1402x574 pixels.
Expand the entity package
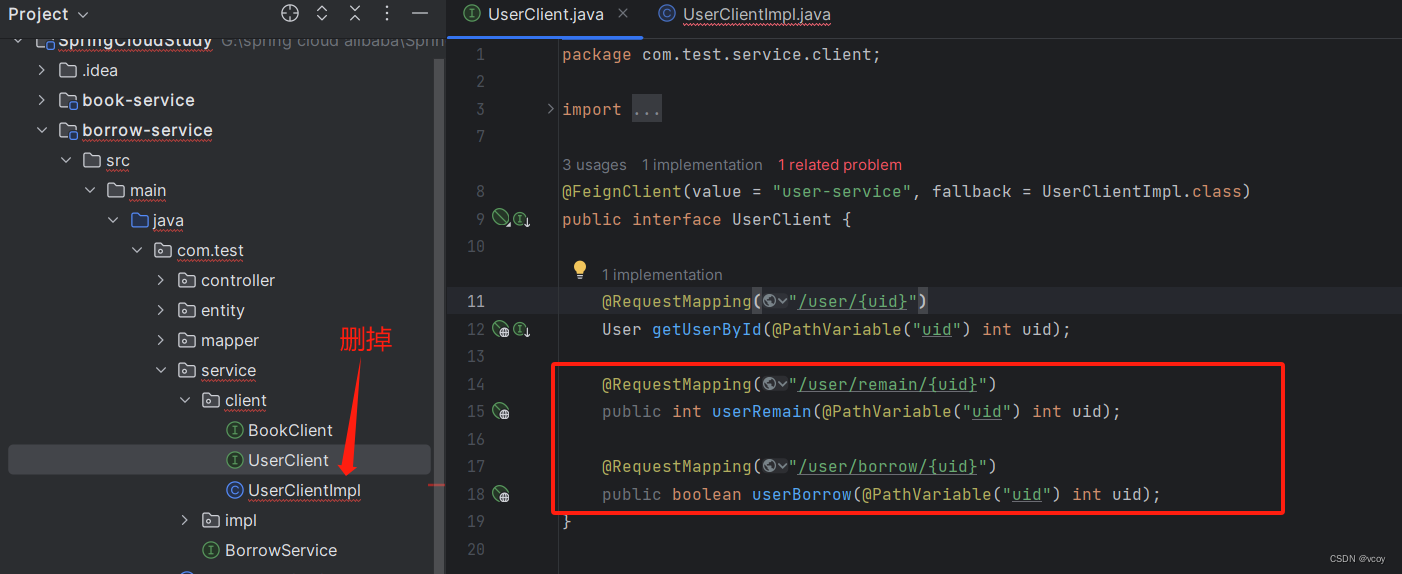(161, 310)
